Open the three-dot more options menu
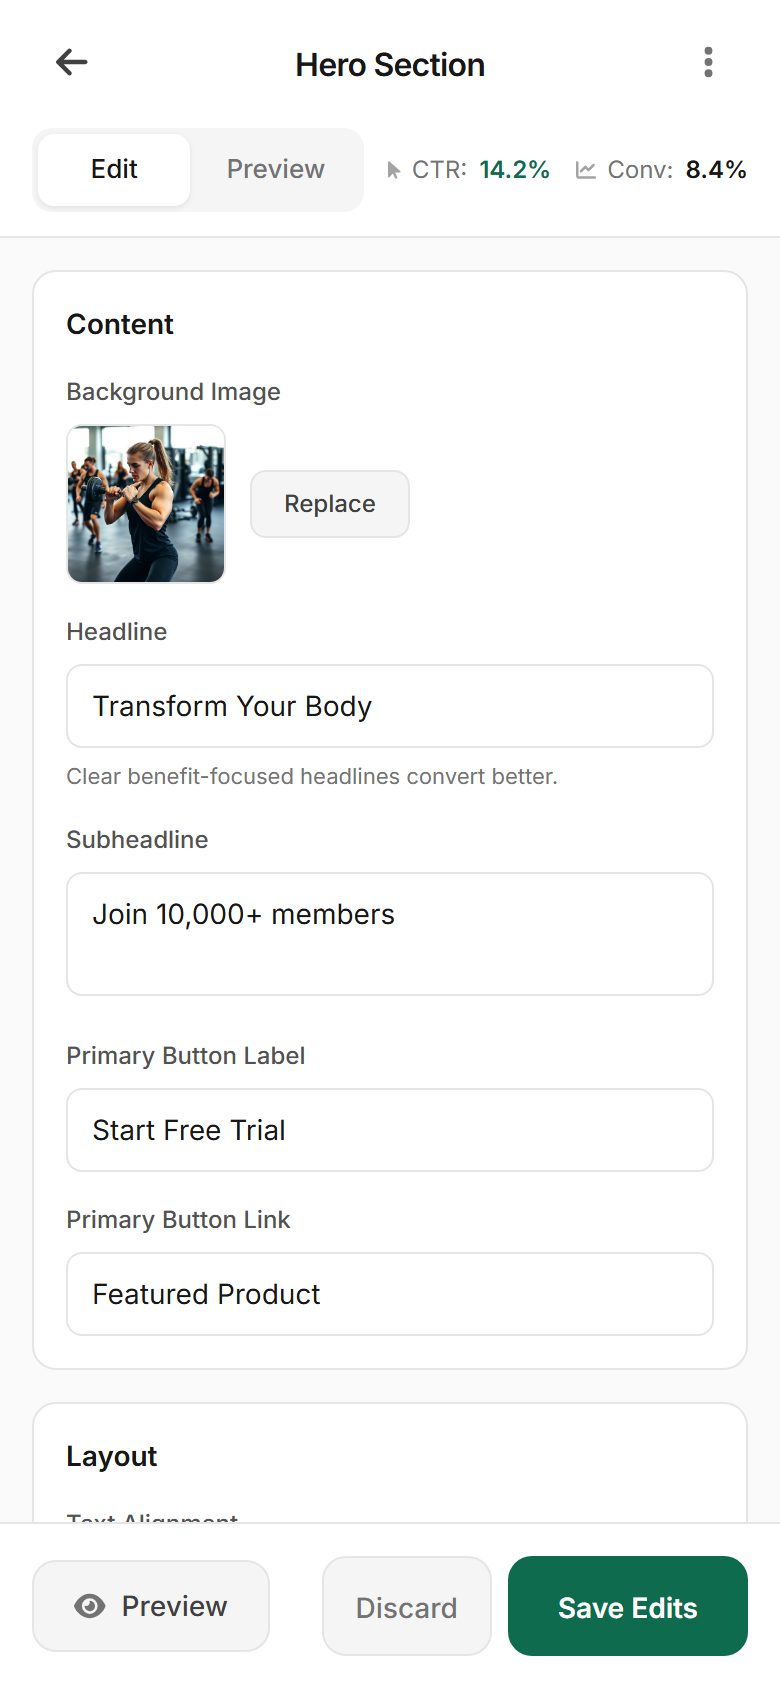Image resolution: width=780 pixels, height=1688 pixels. [708, 63]
